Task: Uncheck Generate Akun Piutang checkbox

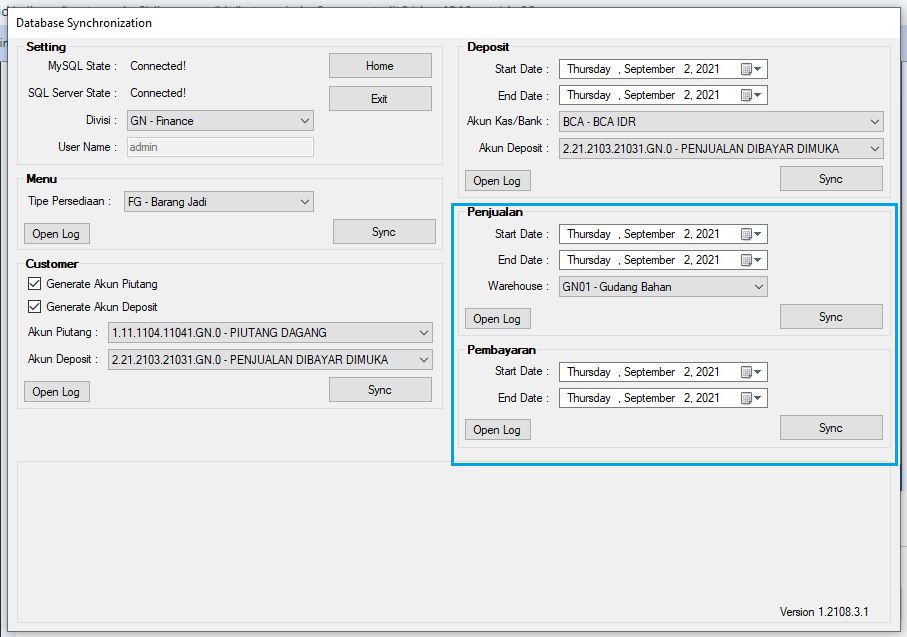Action: pyautogui.click(x=36, y=284)
